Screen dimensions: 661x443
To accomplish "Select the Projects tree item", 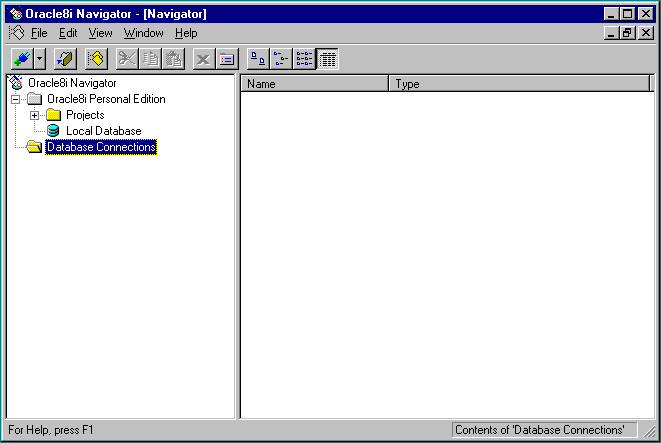I will pyautogui.click(x=85, y=115).
